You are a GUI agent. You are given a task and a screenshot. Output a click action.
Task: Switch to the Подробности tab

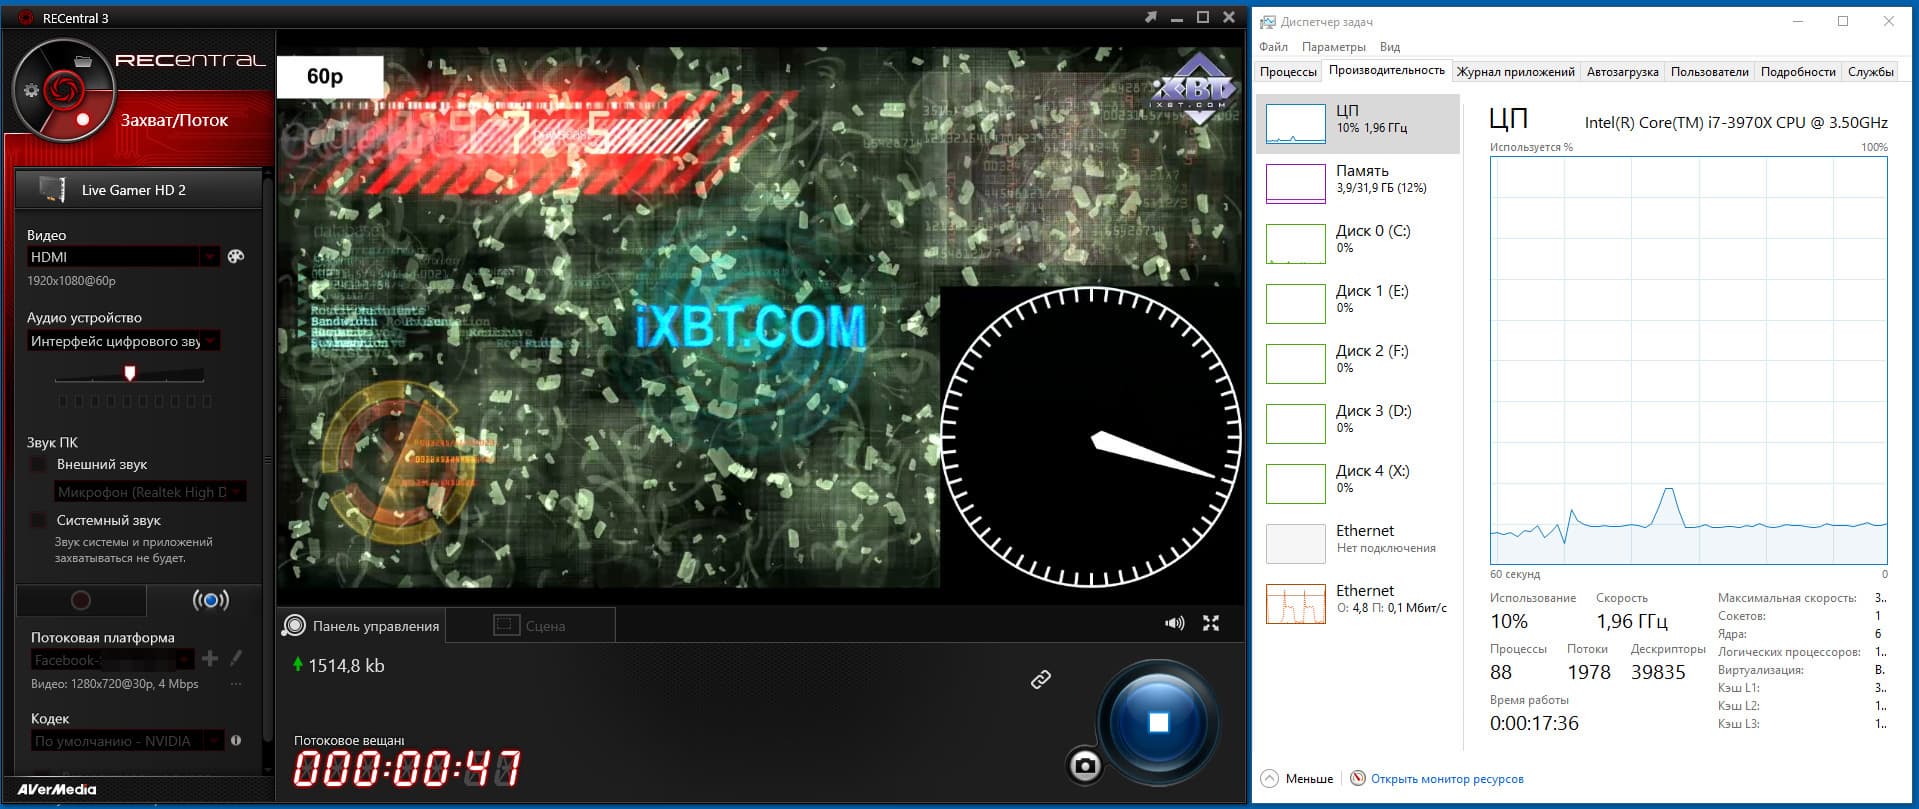pyautogui.click(x=1798, y=72)
